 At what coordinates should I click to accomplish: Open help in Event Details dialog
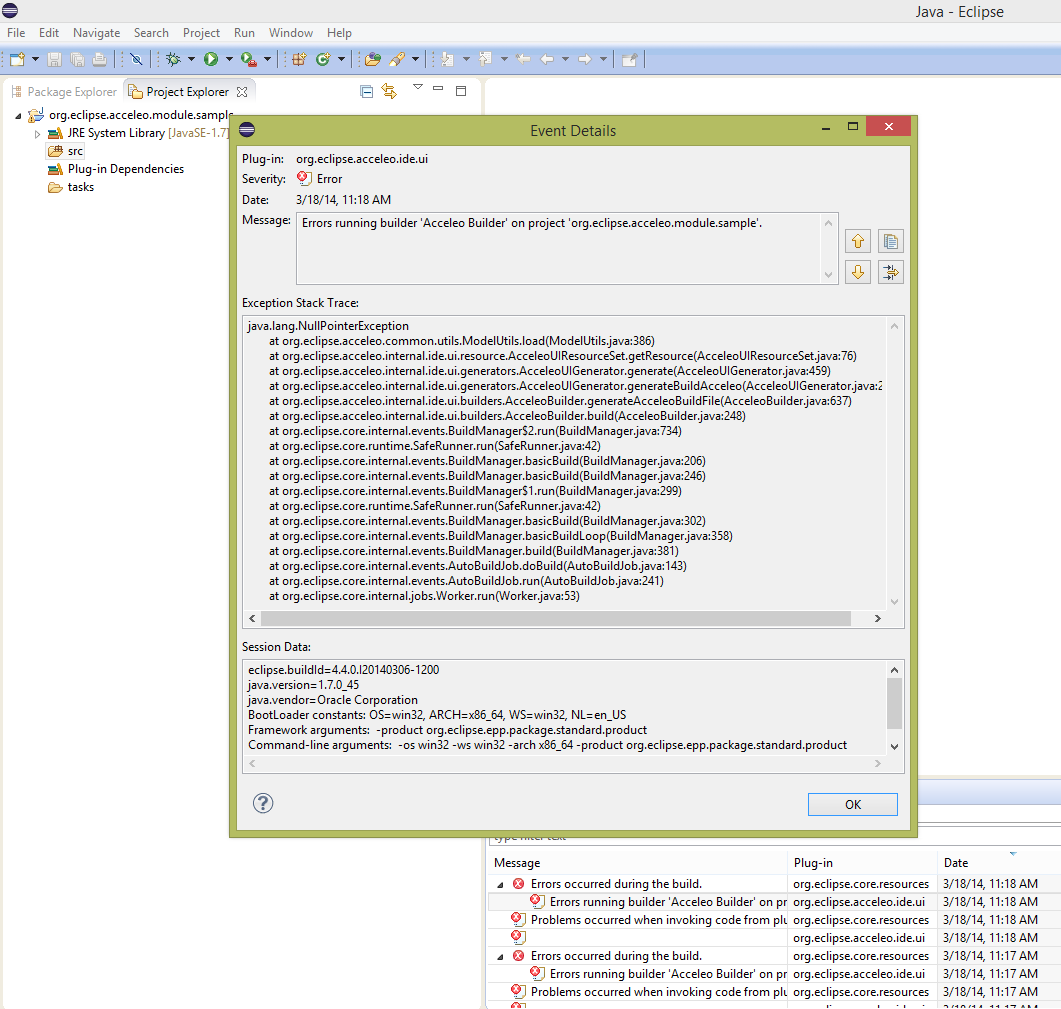coord(263,803)
